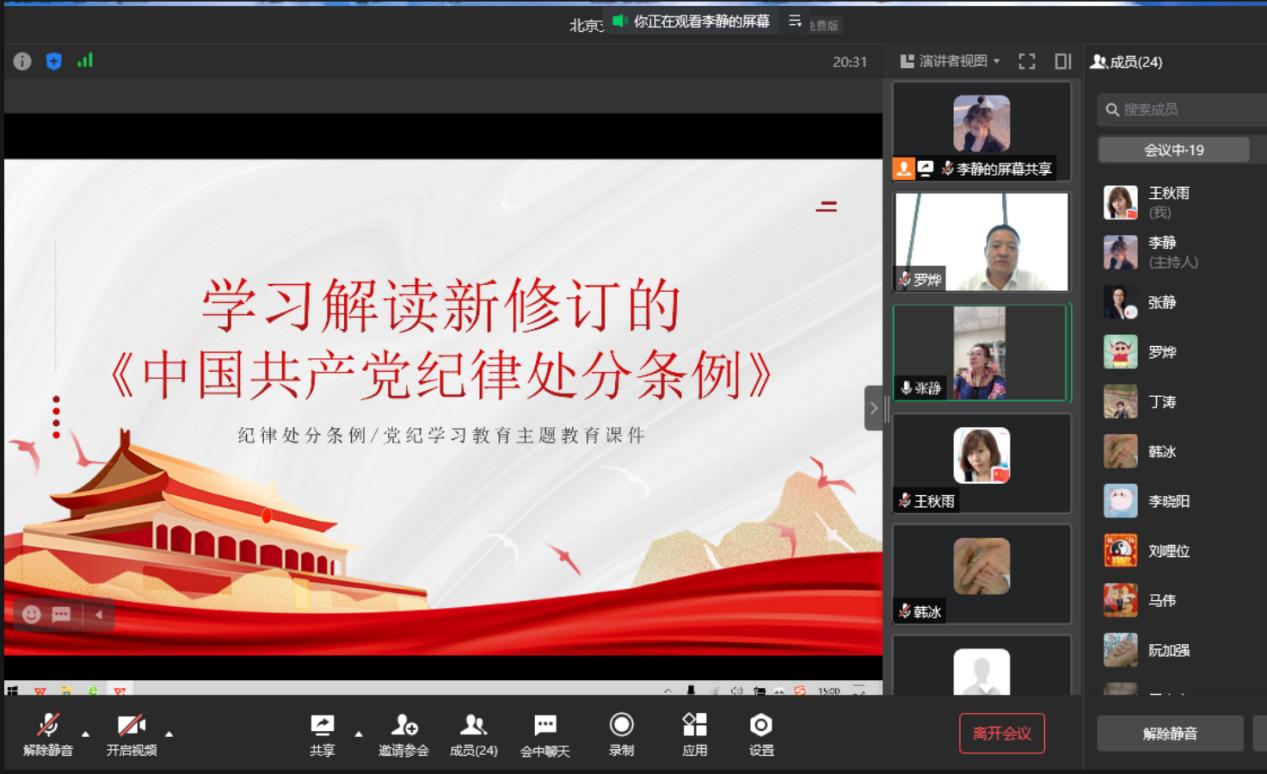Viewport: 1267px width, 774px height.
Task: Toggle the side-by-side layout view
Action: click(1062, 60)
